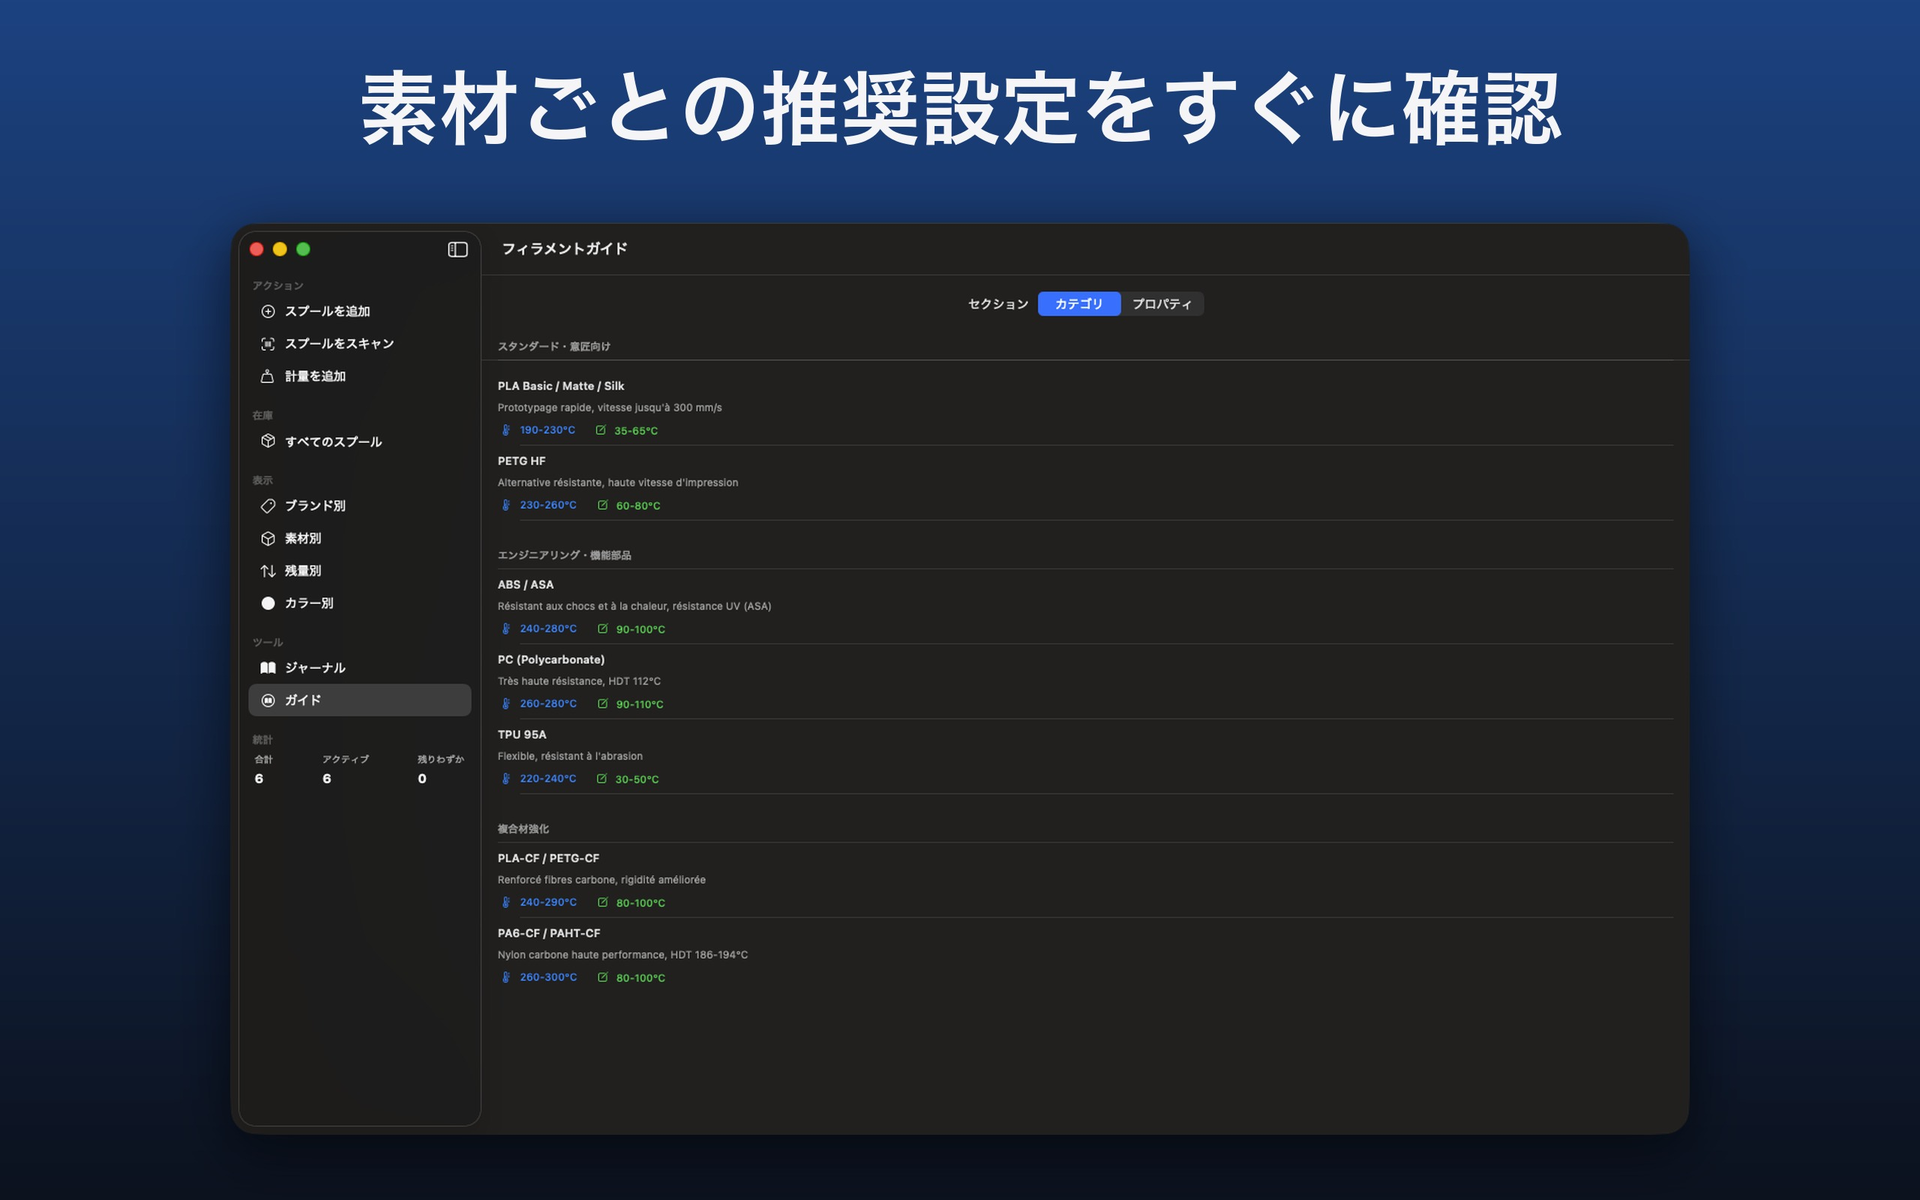Image resolution: width=1920 pixels, height=1200 pixels.
Task: Show すべてのスプール inventory
Action: click(359, 441)
